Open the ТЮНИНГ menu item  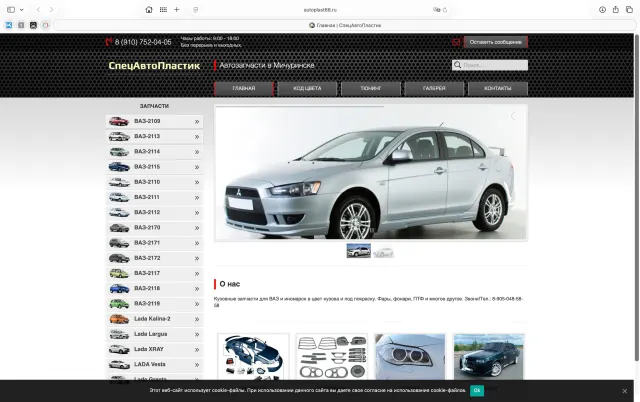(371, 88)
